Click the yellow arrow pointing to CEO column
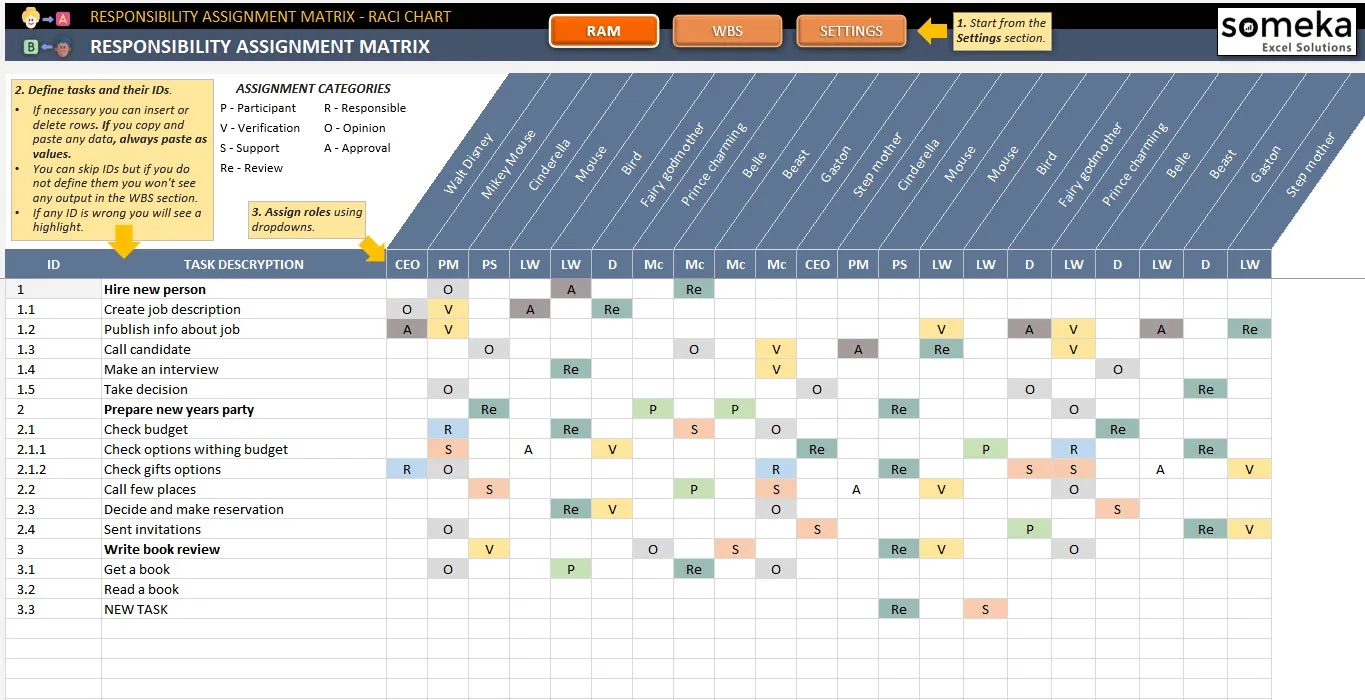The height and width of the screenshot is (700, 1365). point(373,249)
